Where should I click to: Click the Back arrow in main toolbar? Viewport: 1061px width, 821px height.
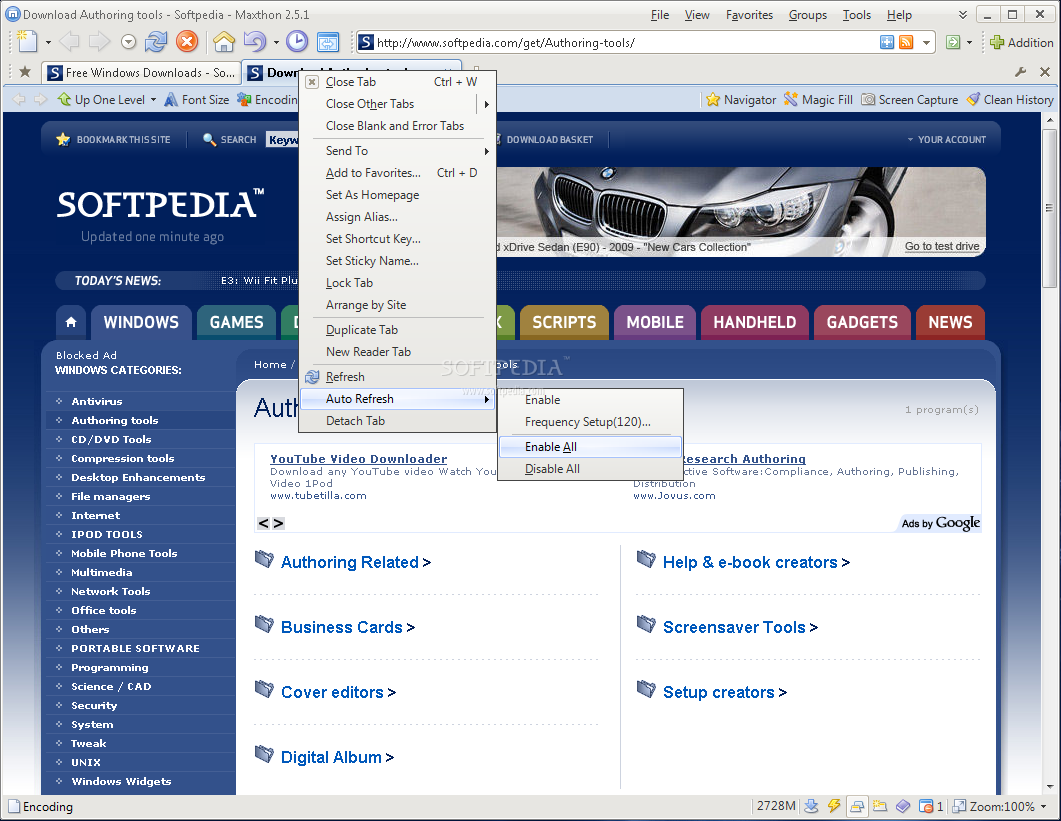click(x=68, y=42)
